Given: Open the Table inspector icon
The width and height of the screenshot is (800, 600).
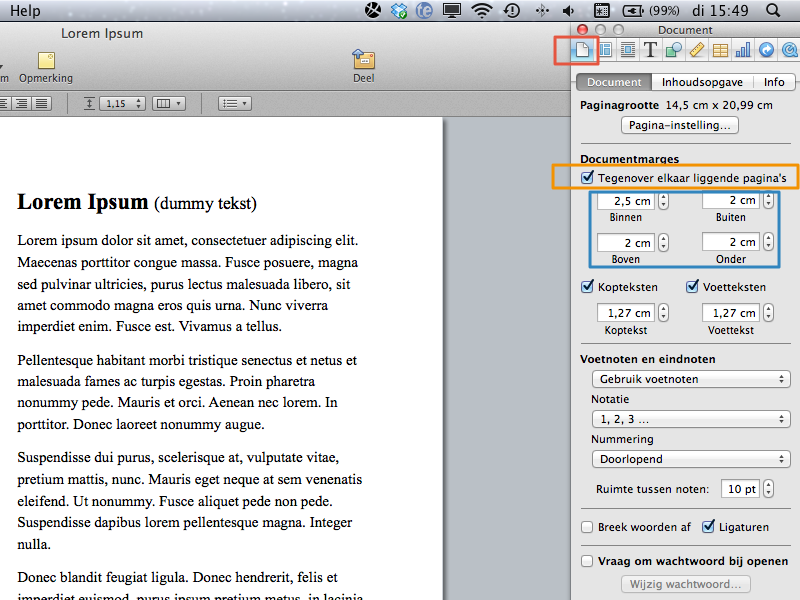Looking at the screenshot, I should [x=720, y=50].
